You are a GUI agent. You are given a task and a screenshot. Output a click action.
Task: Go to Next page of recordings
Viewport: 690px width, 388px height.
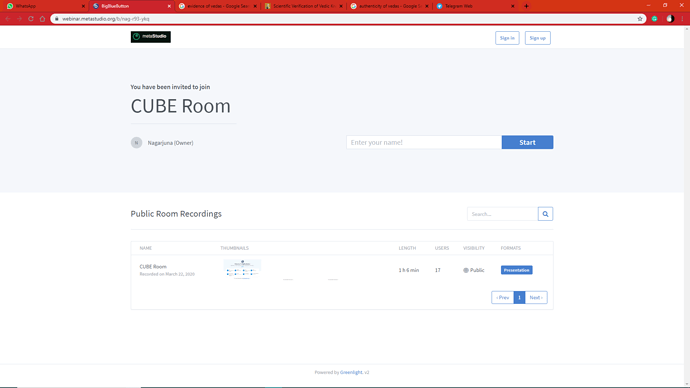coord(536,297)
